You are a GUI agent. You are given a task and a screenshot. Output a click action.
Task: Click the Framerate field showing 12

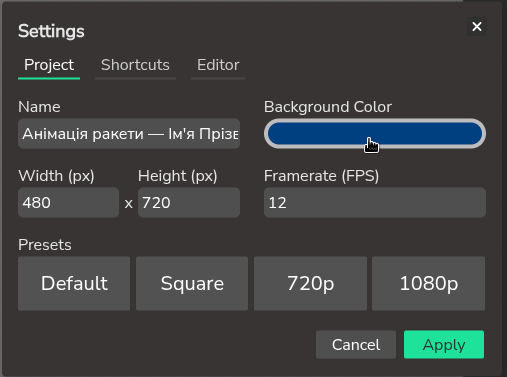(375, 202)
